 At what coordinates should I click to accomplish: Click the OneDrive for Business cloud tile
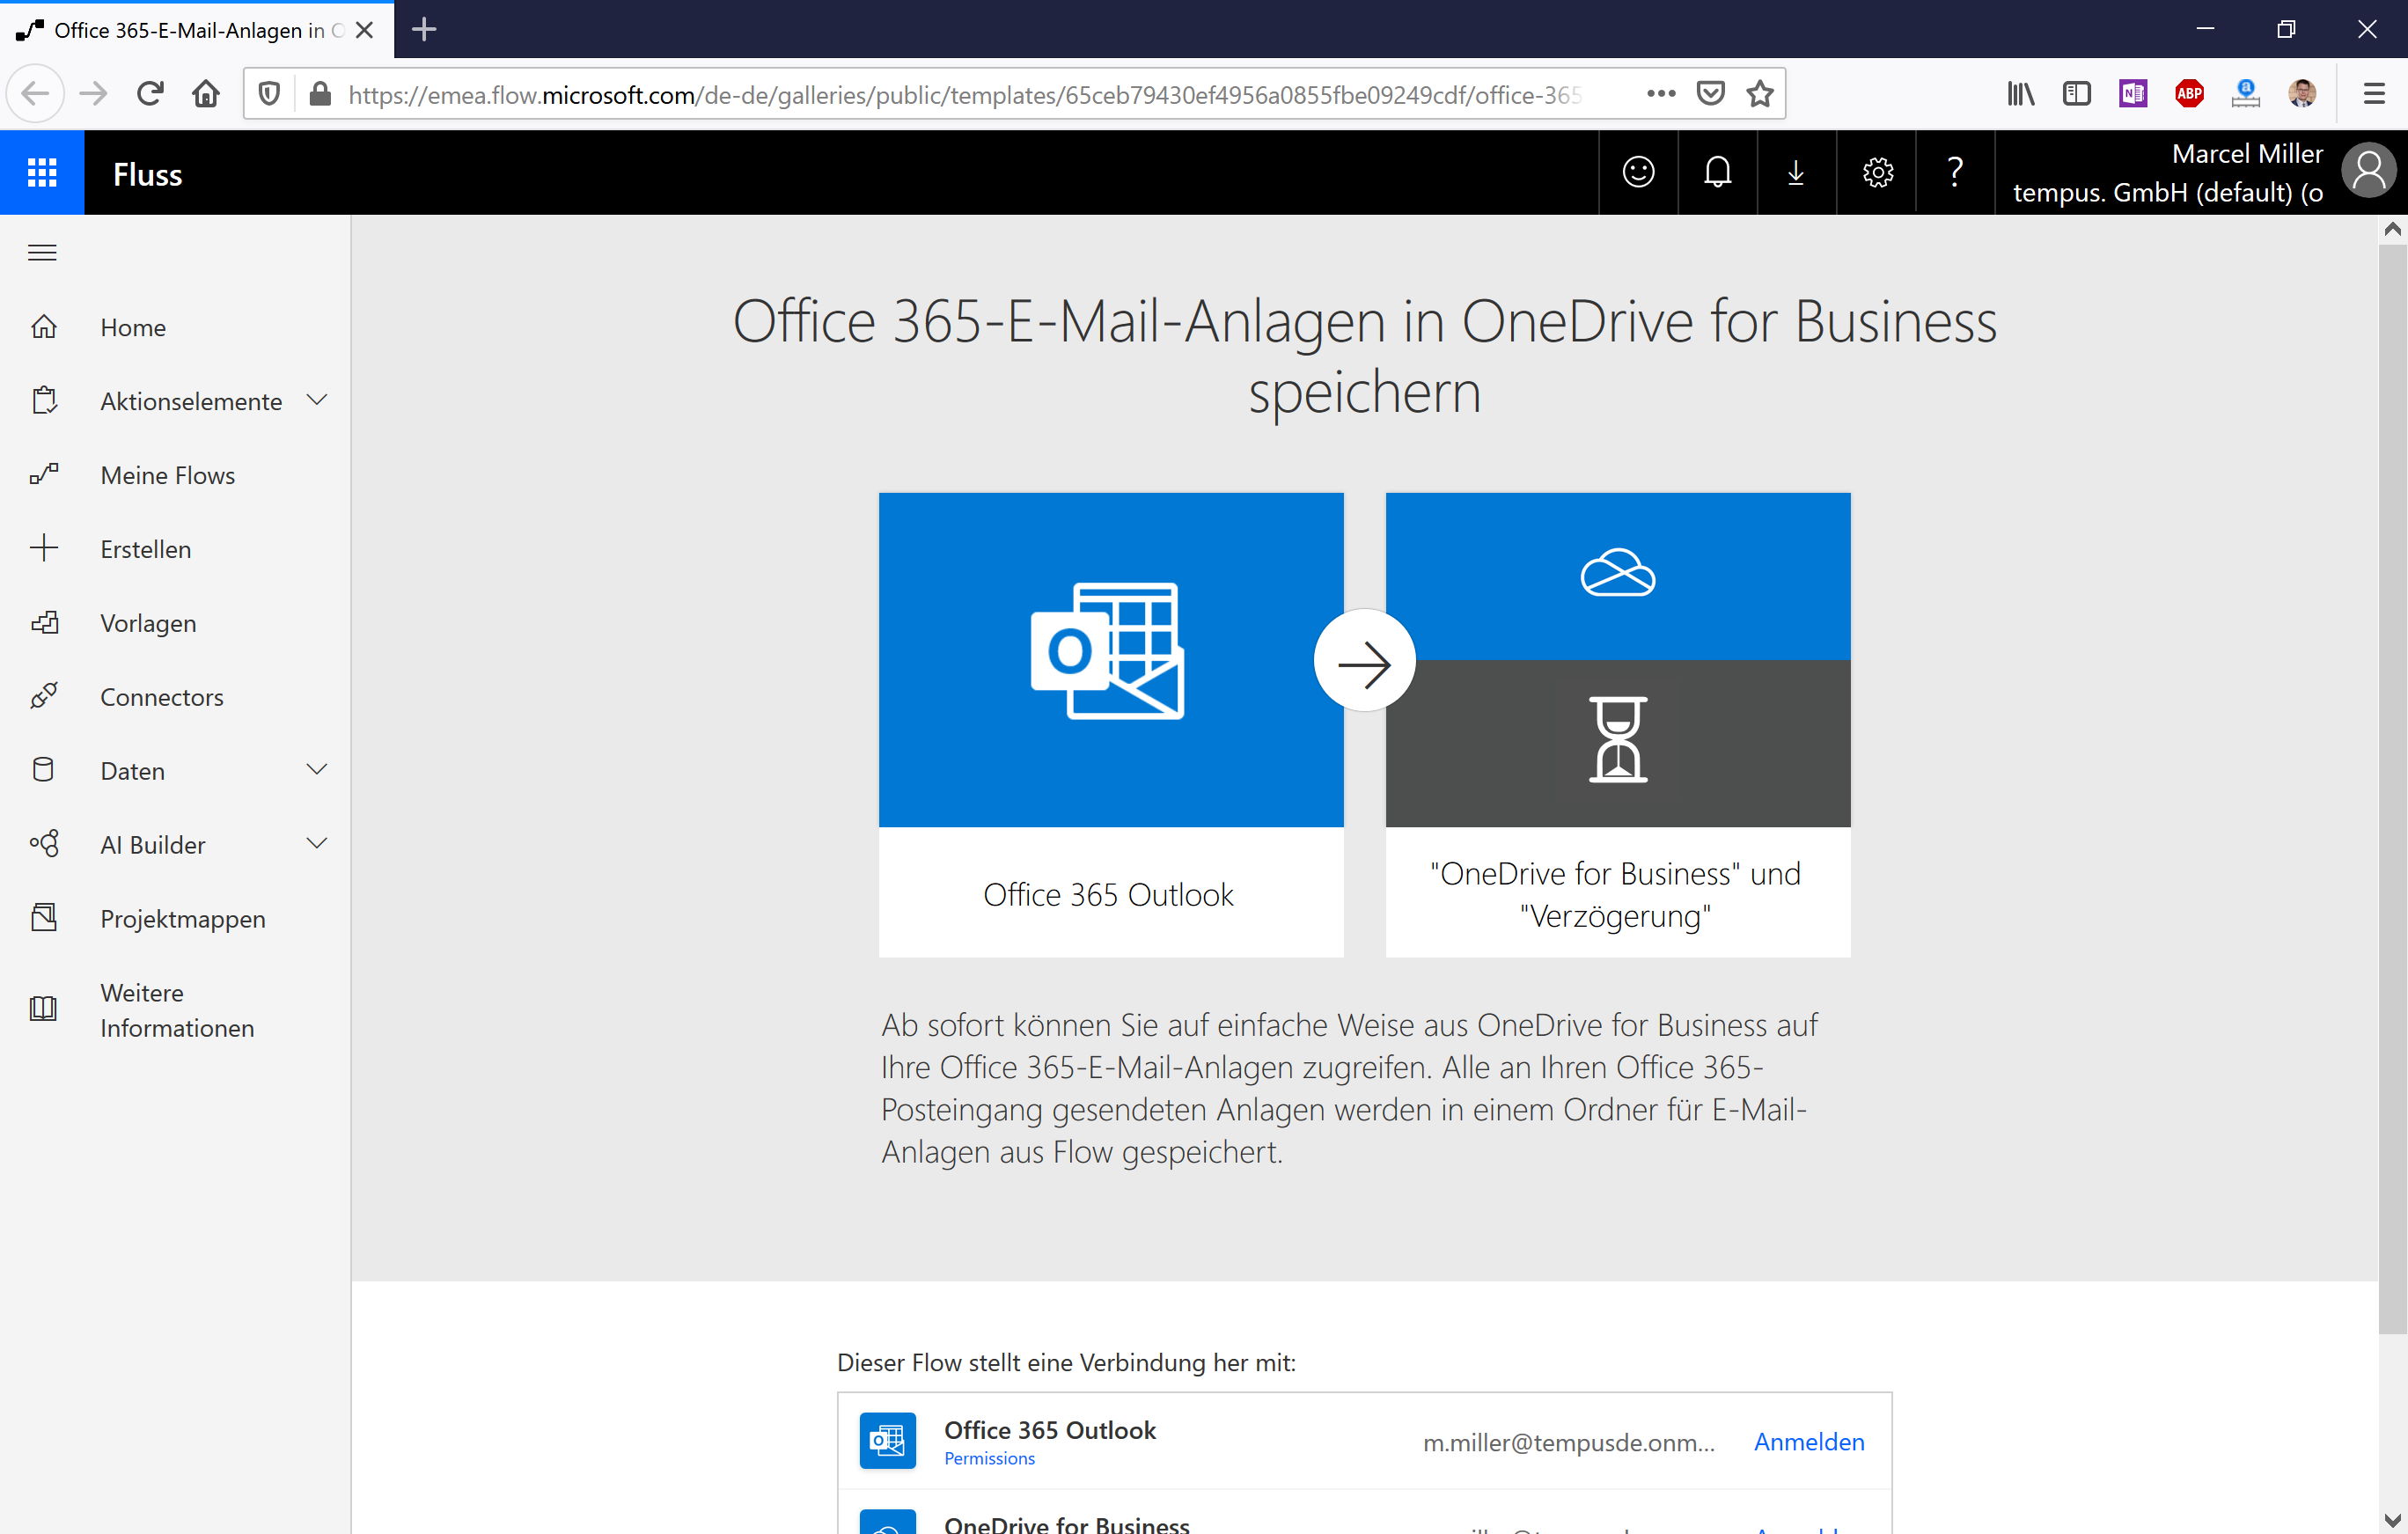click(1617, 575)
